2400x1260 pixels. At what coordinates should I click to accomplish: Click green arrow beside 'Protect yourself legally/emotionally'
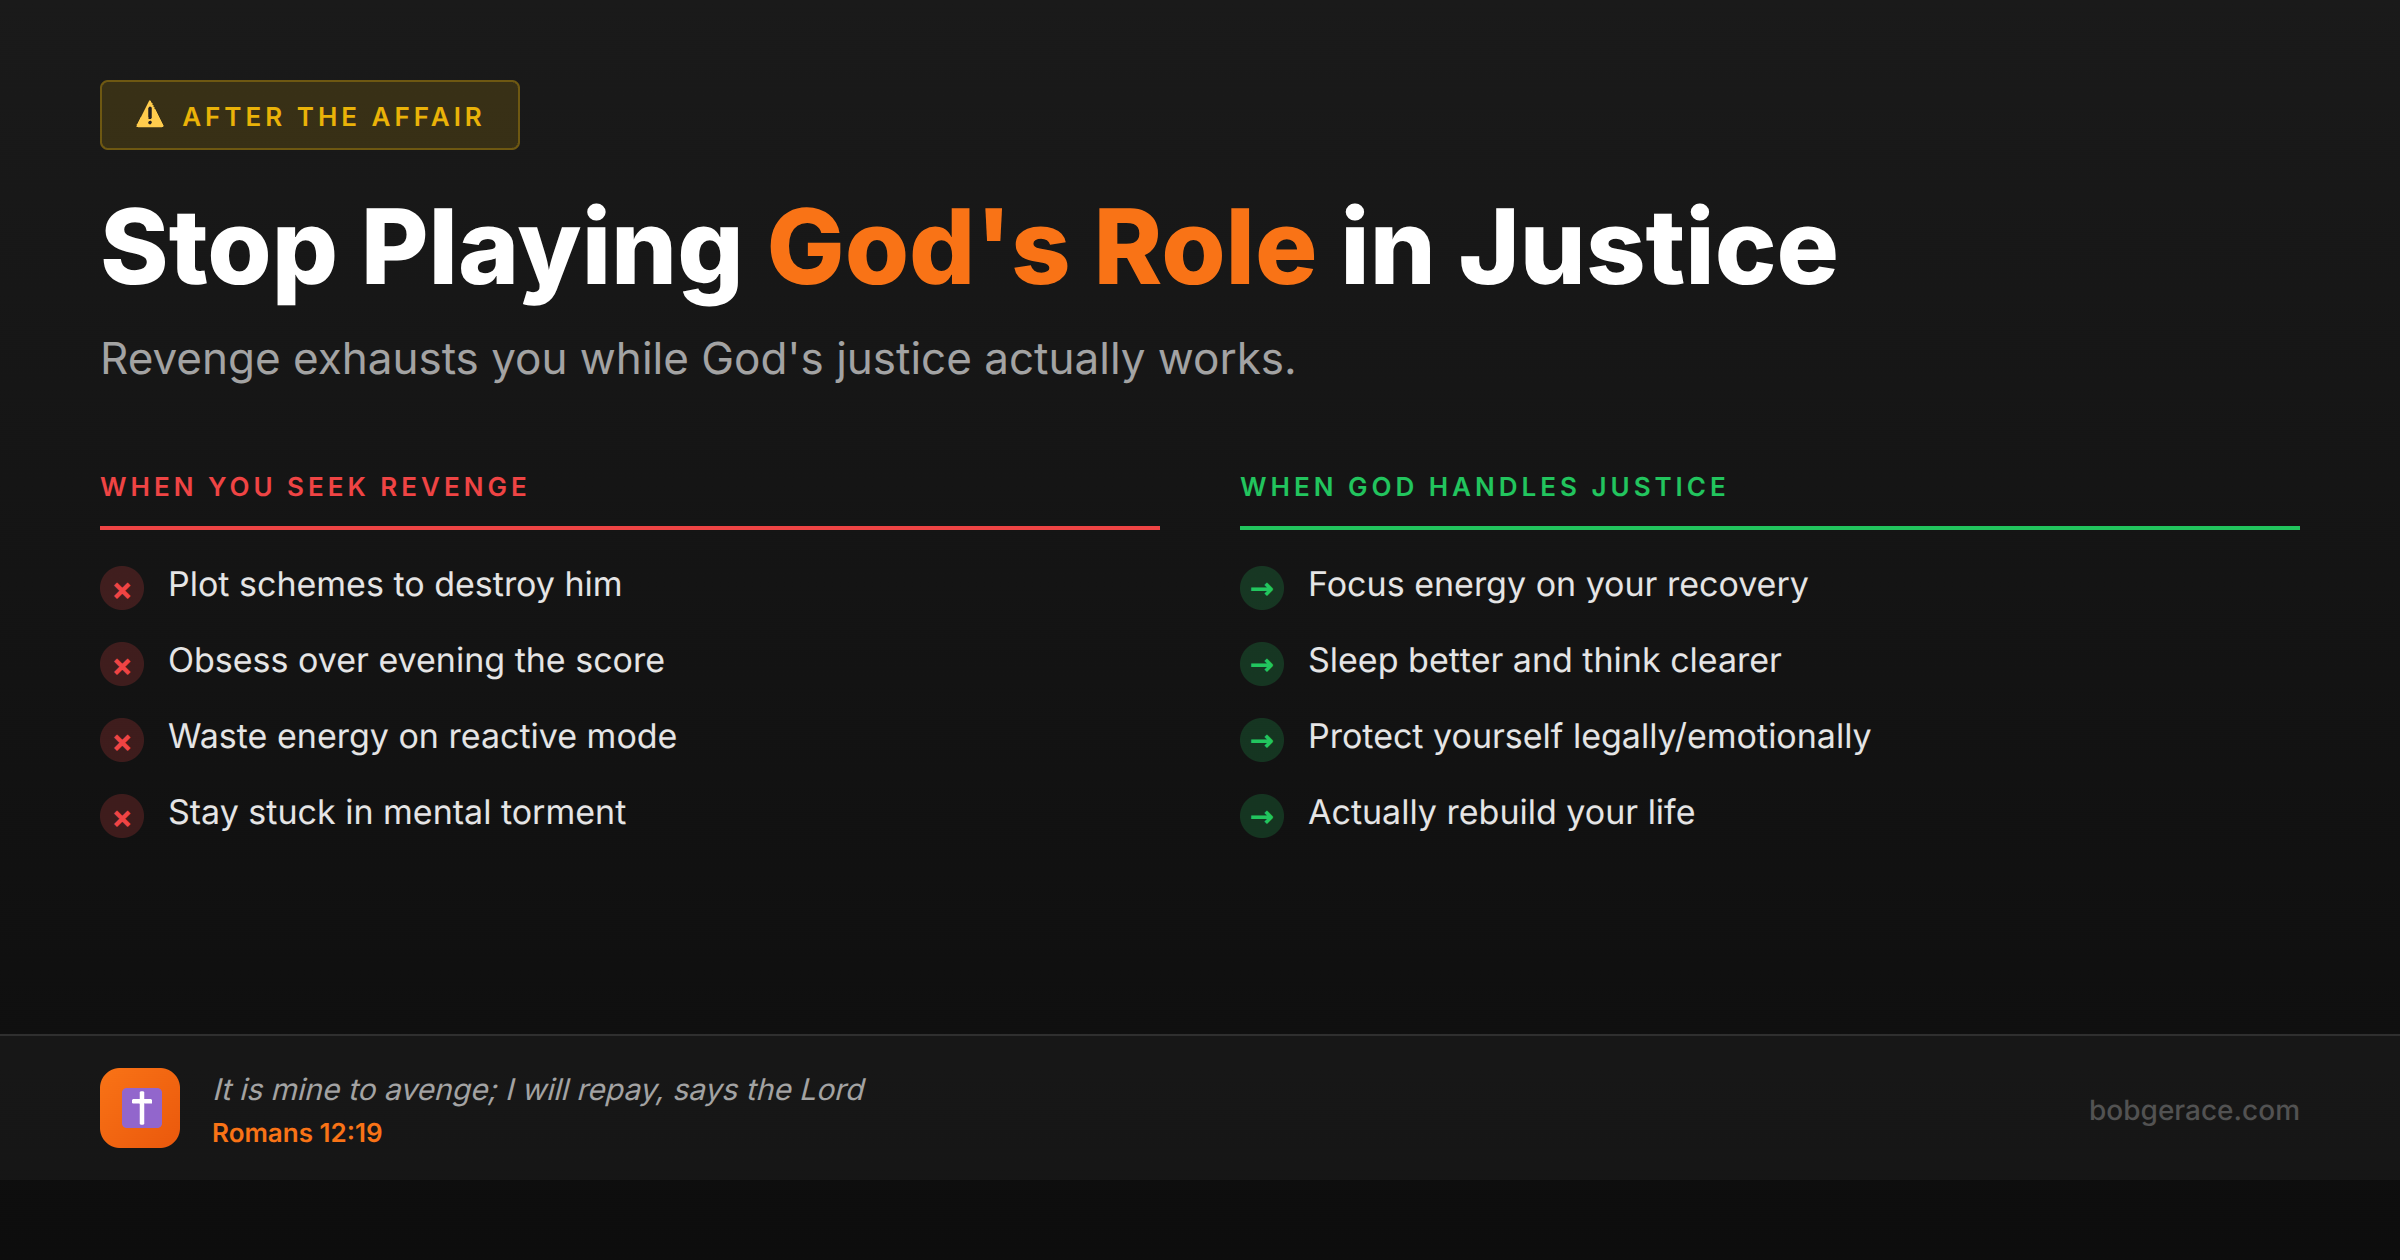tap(1262, 741)
